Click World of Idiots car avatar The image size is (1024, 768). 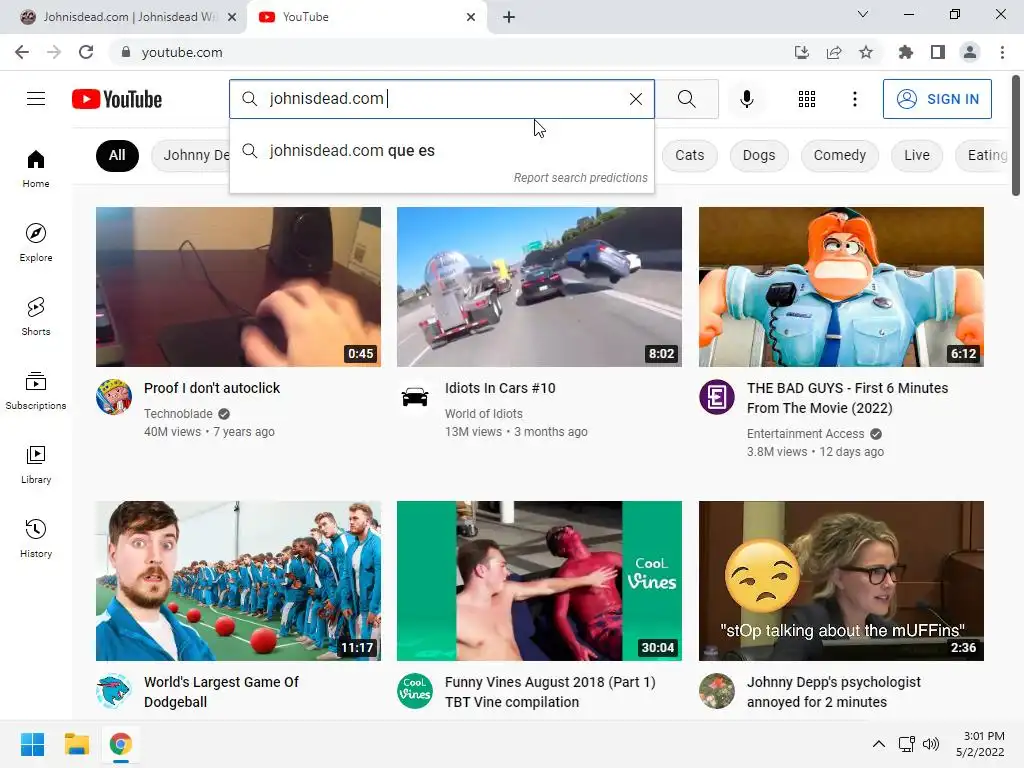coord(415,396)
